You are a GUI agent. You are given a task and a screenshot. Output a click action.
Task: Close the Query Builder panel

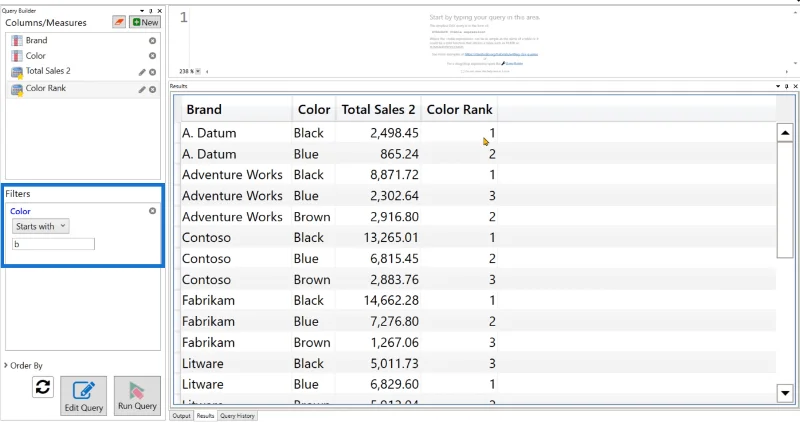[x=160, y=11]
